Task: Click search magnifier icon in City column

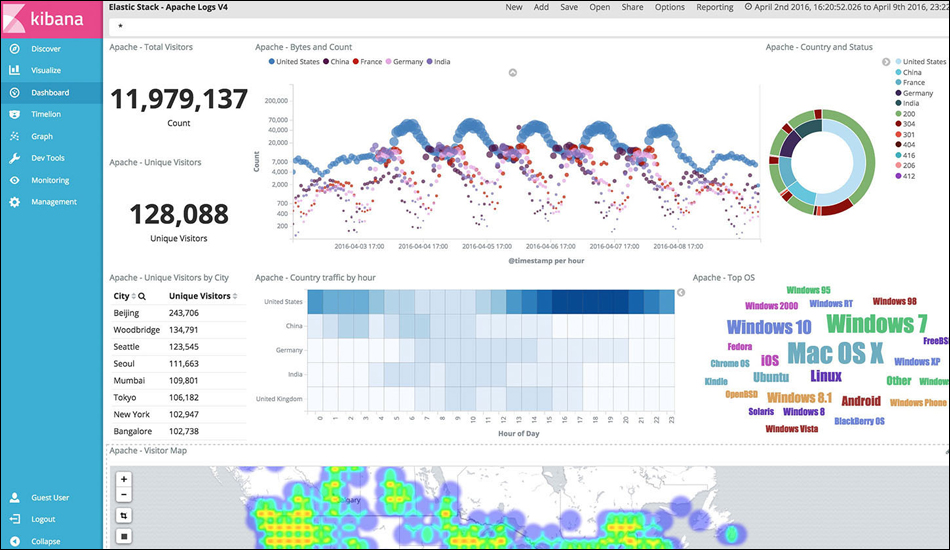Action: coord(142,296)
